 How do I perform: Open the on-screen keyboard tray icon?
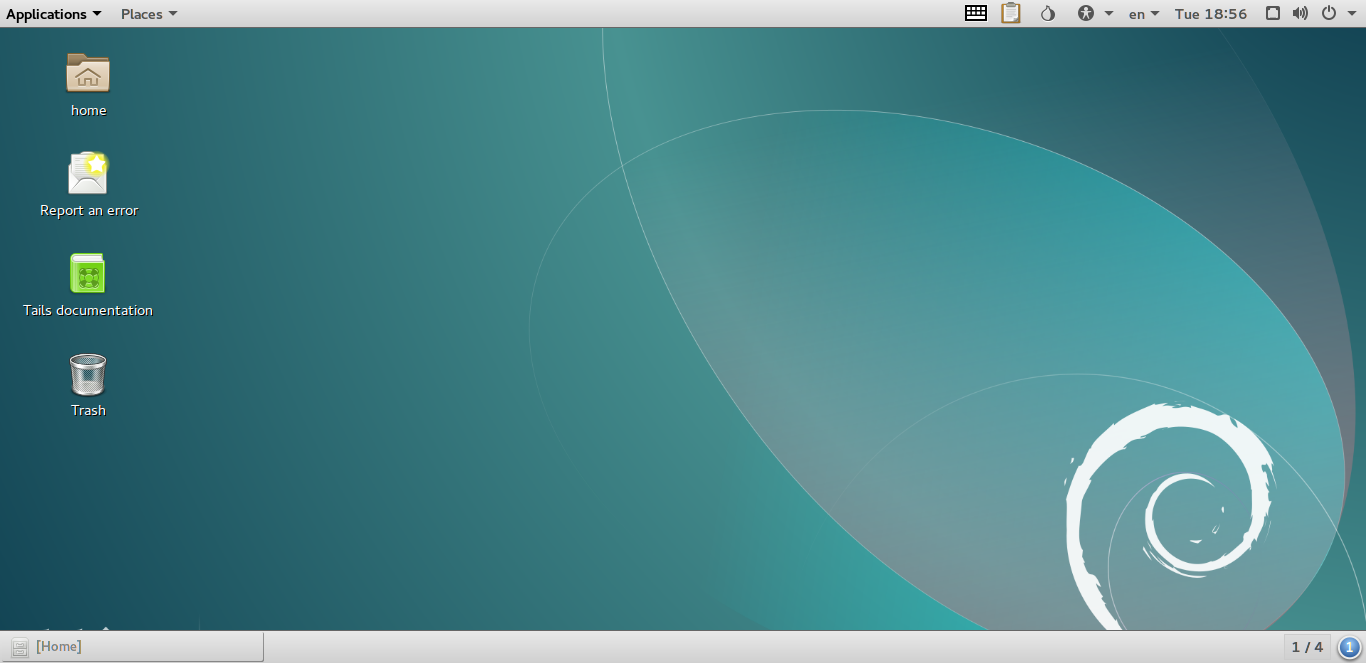tap(976, 14)
